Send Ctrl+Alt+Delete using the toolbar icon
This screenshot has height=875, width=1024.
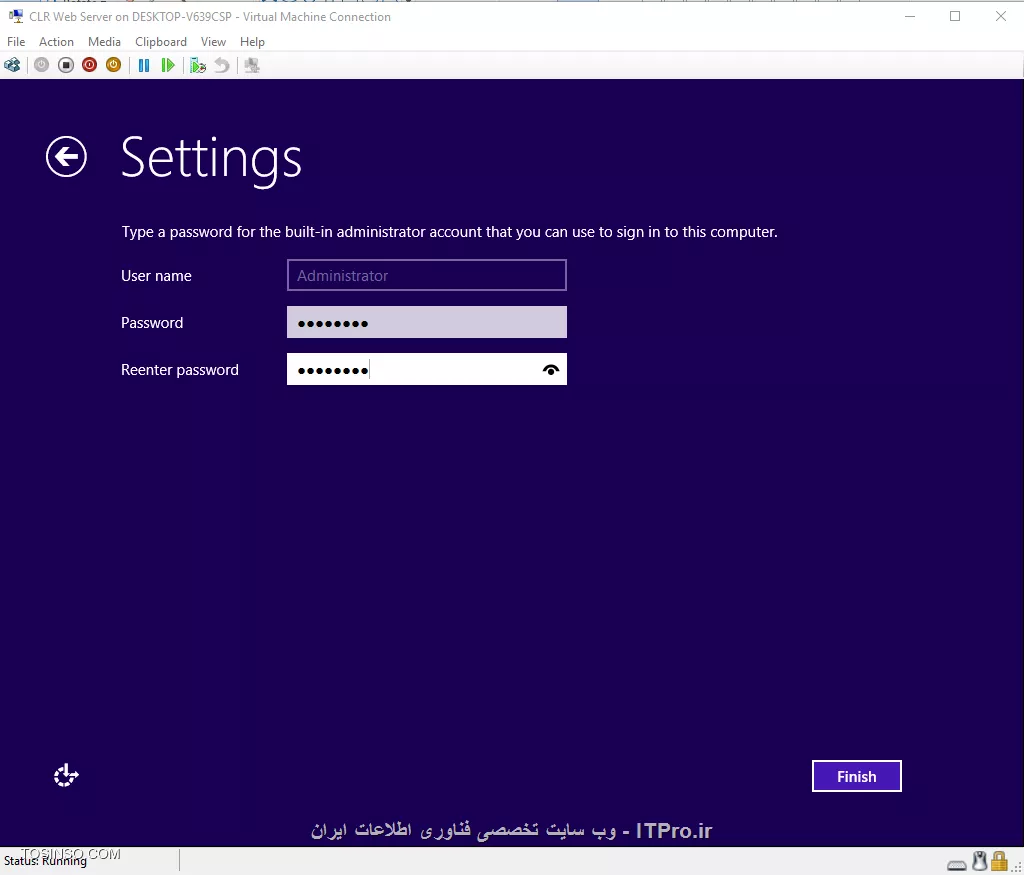[12, 64]
